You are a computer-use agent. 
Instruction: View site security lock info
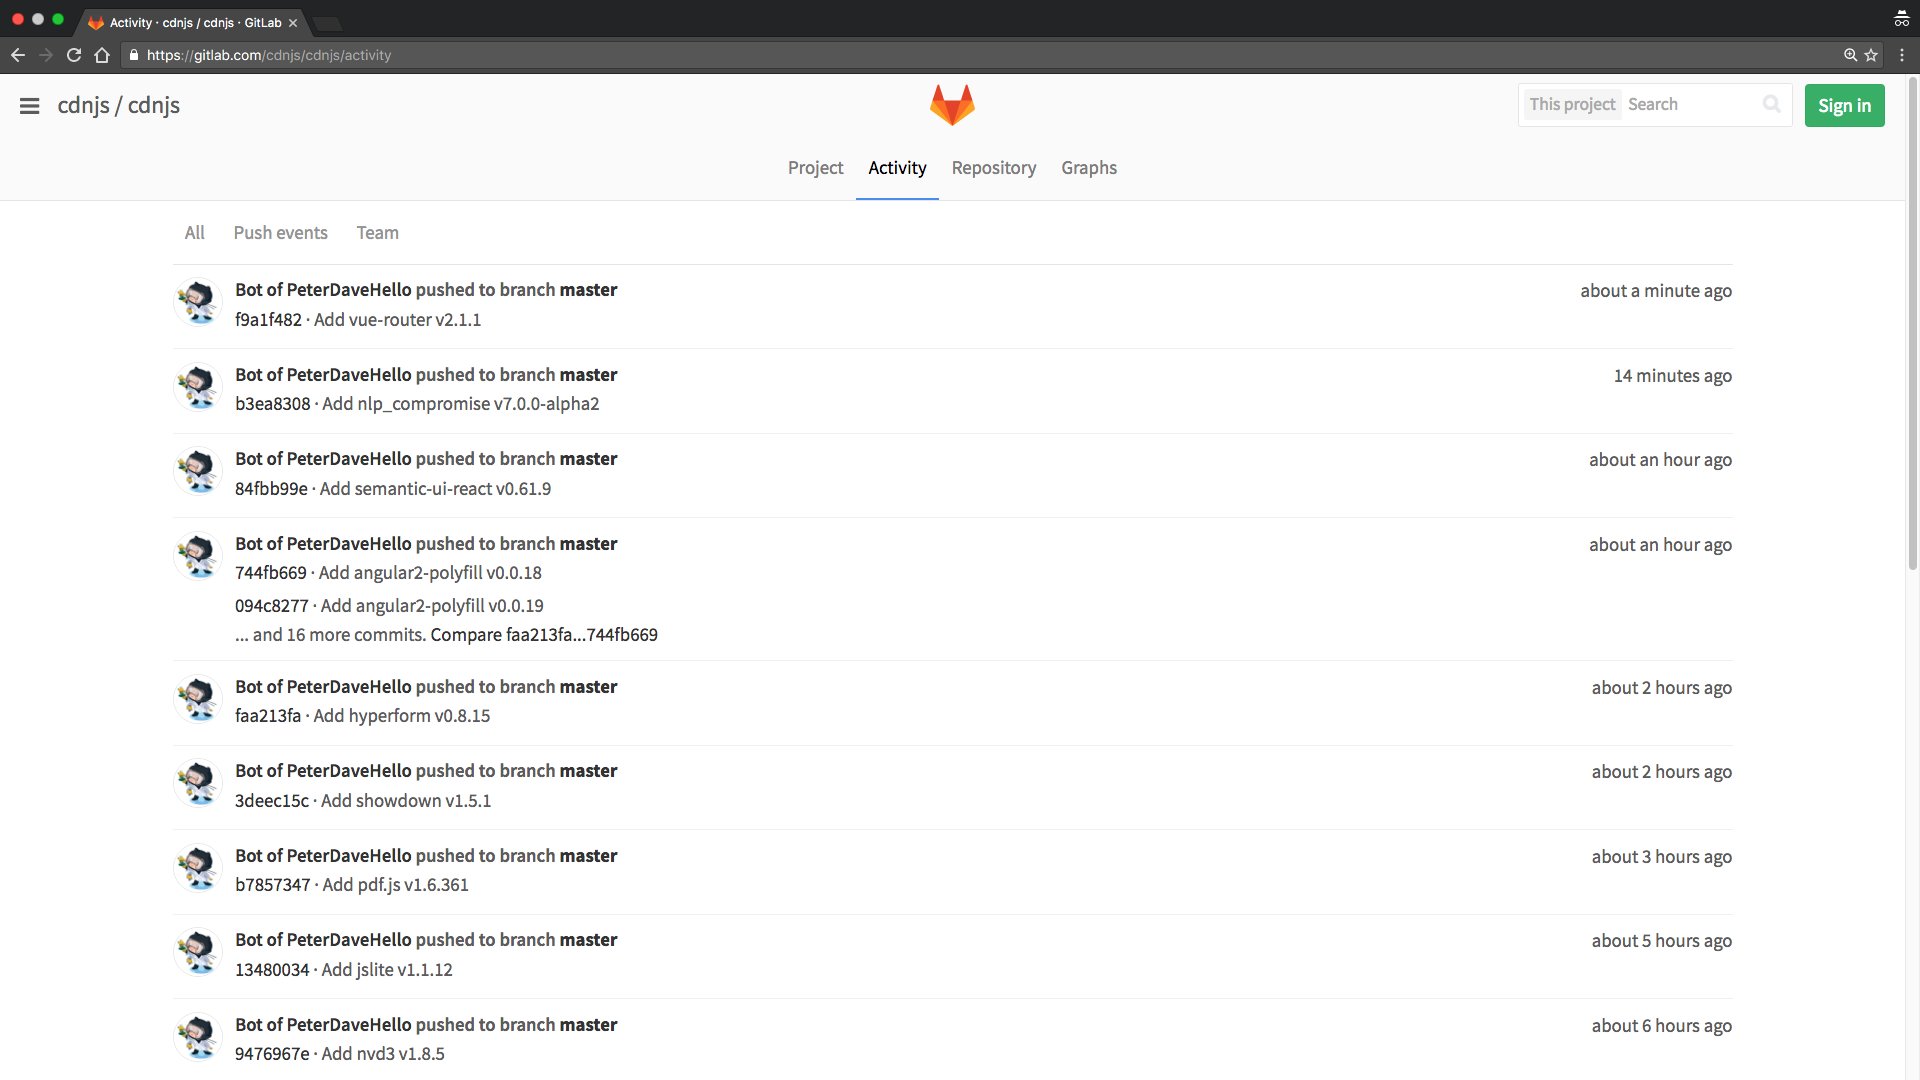click(133, 55)
